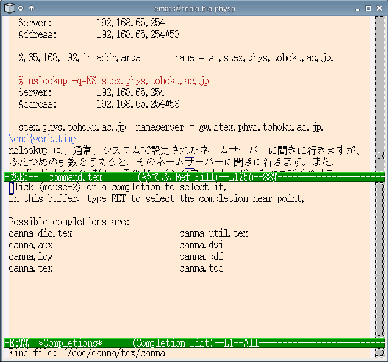Maximize the emacs window
Screen dimensions: 388x362
tap(368, 8)
